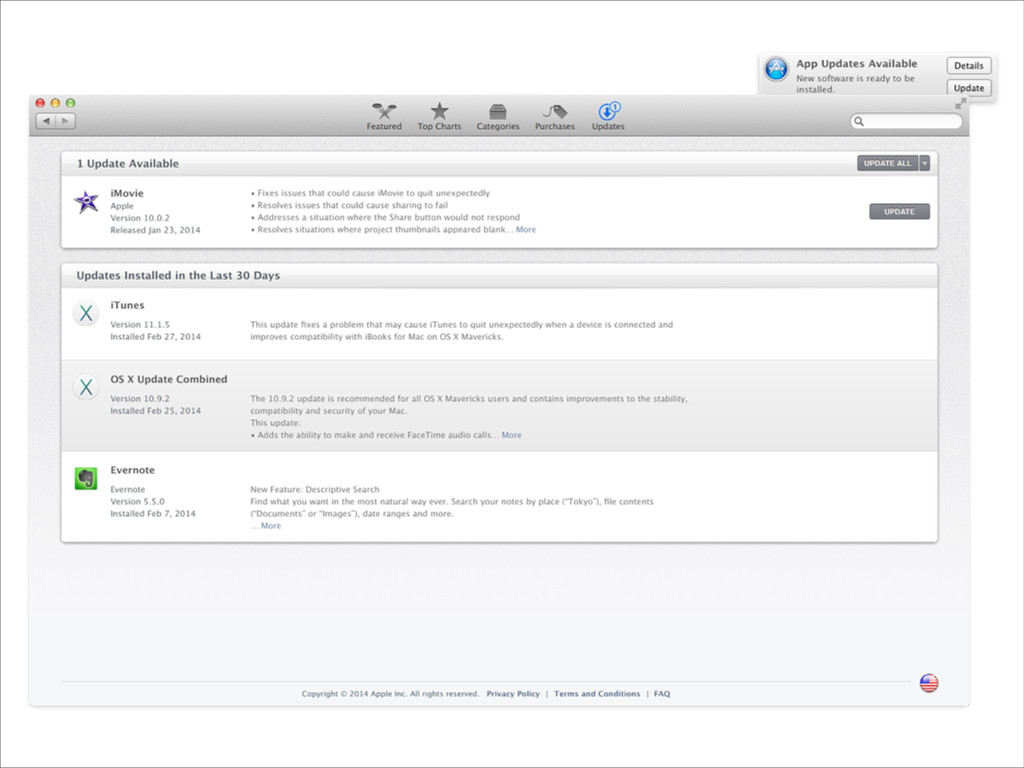Click the "1 Update Available" heading
The image size is (1024, 768).
coord(127,163)
